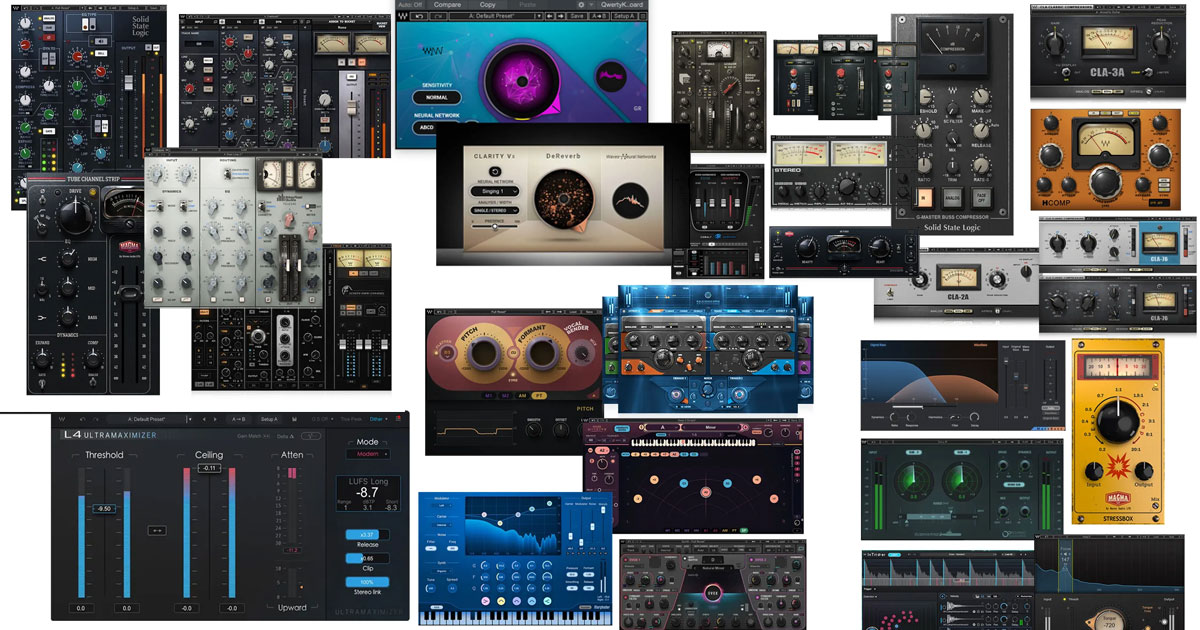Go to previous preset in Clarity Vx toolbar
Viewport: 1200px width, 630px height.
550,16
